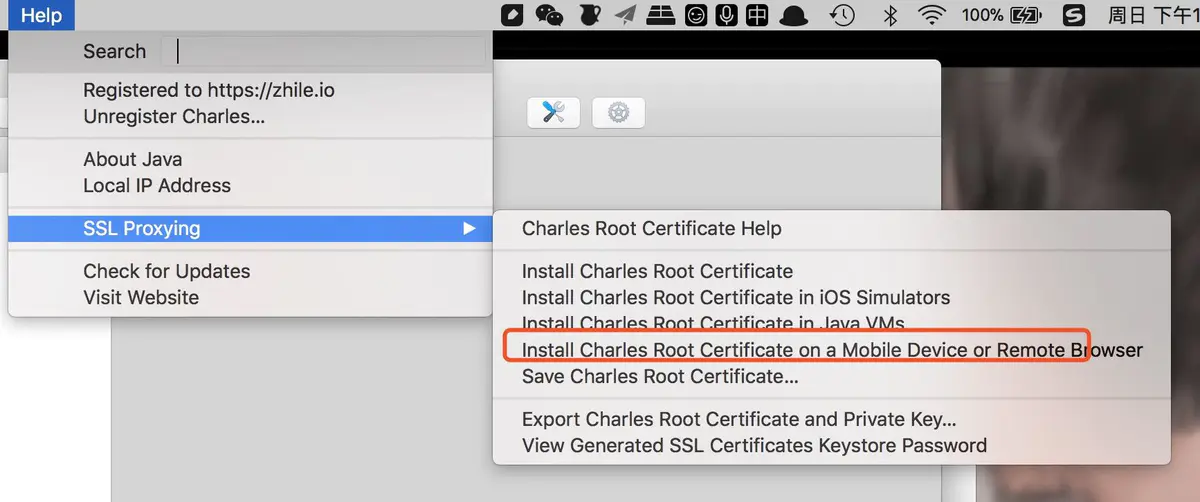Expand the SSL Proxying submenu
Image resolution: width=1200 pixels, height=502 pixels.
coord(250,228)
